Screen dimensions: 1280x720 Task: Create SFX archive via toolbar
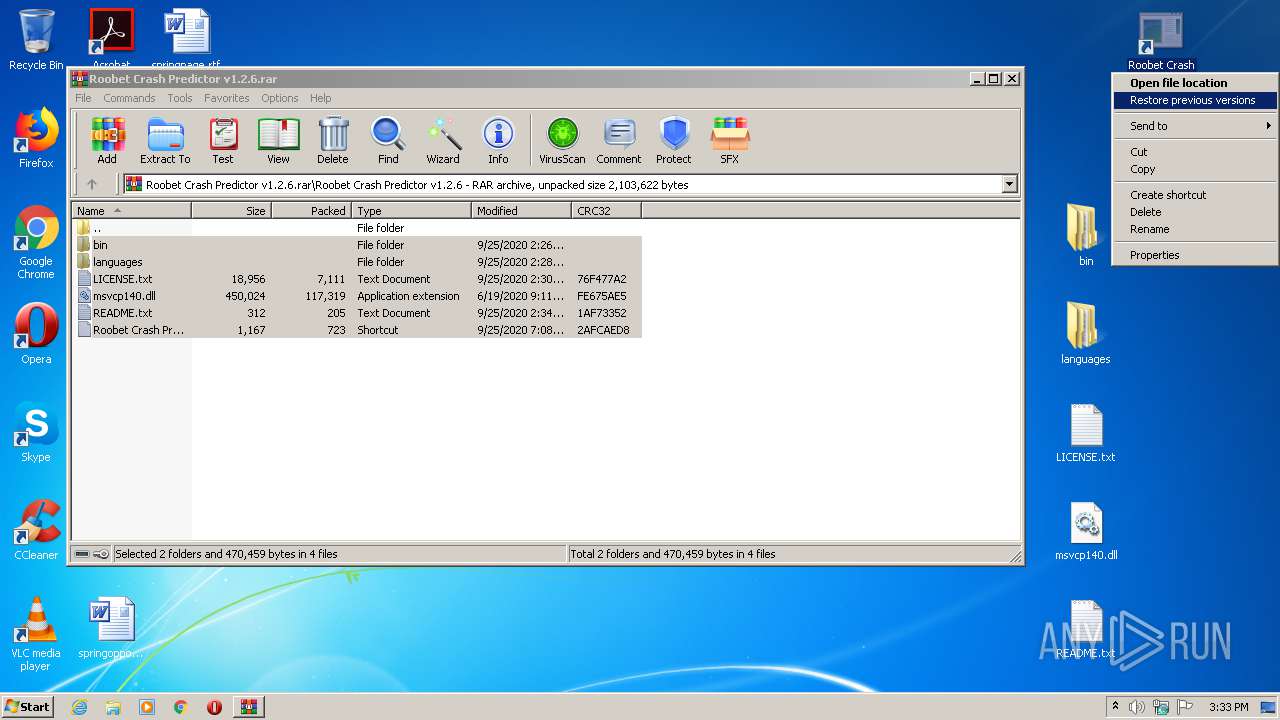[x=730, y=141]
